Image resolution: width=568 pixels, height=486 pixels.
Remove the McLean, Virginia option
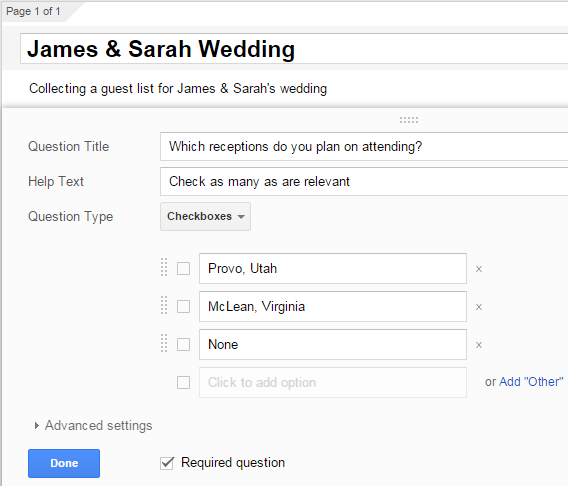click(x=479, y=307)
